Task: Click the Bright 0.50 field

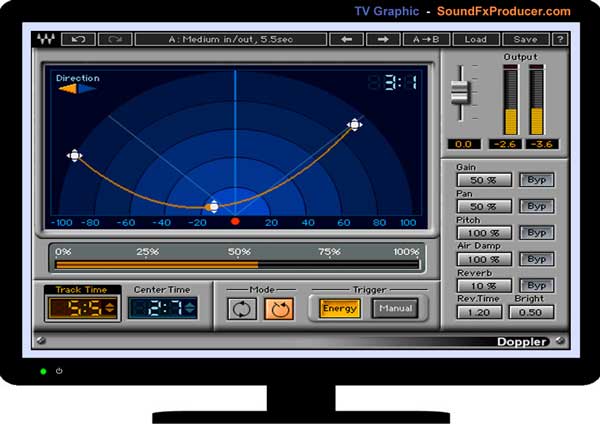Action: [531, 312]
